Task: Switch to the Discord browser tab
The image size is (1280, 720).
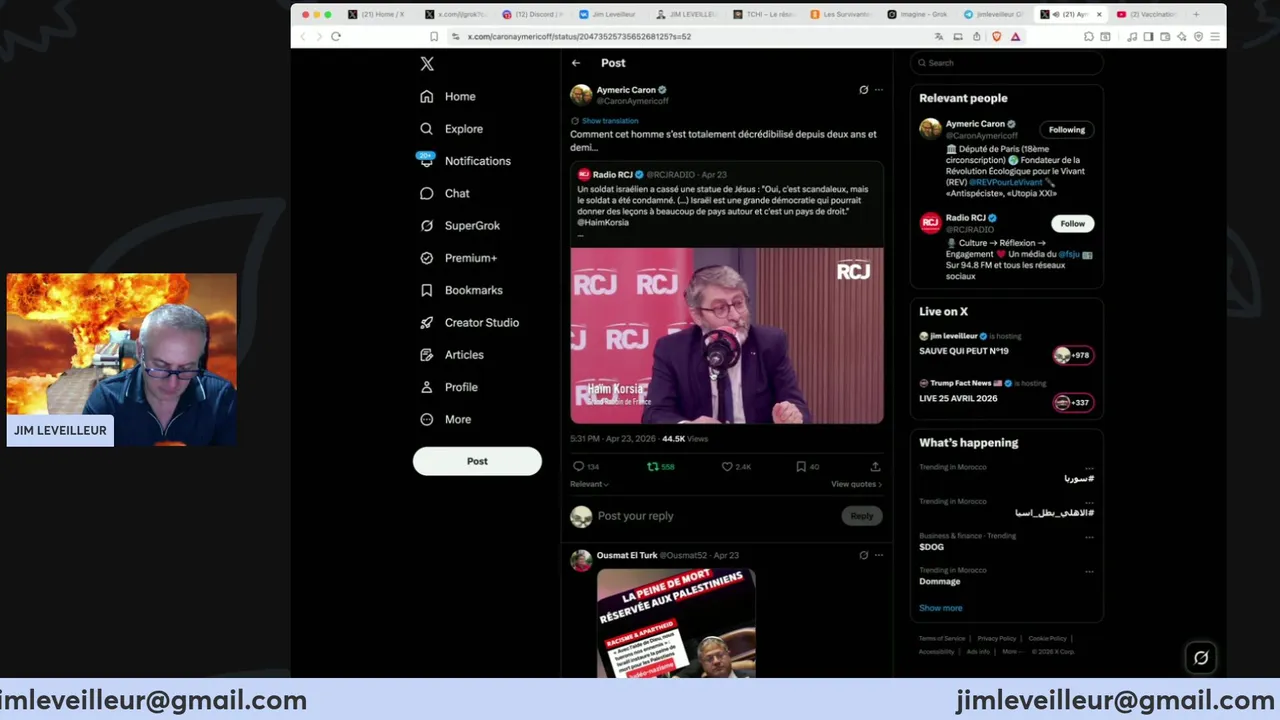Action: tap(533, 14)
